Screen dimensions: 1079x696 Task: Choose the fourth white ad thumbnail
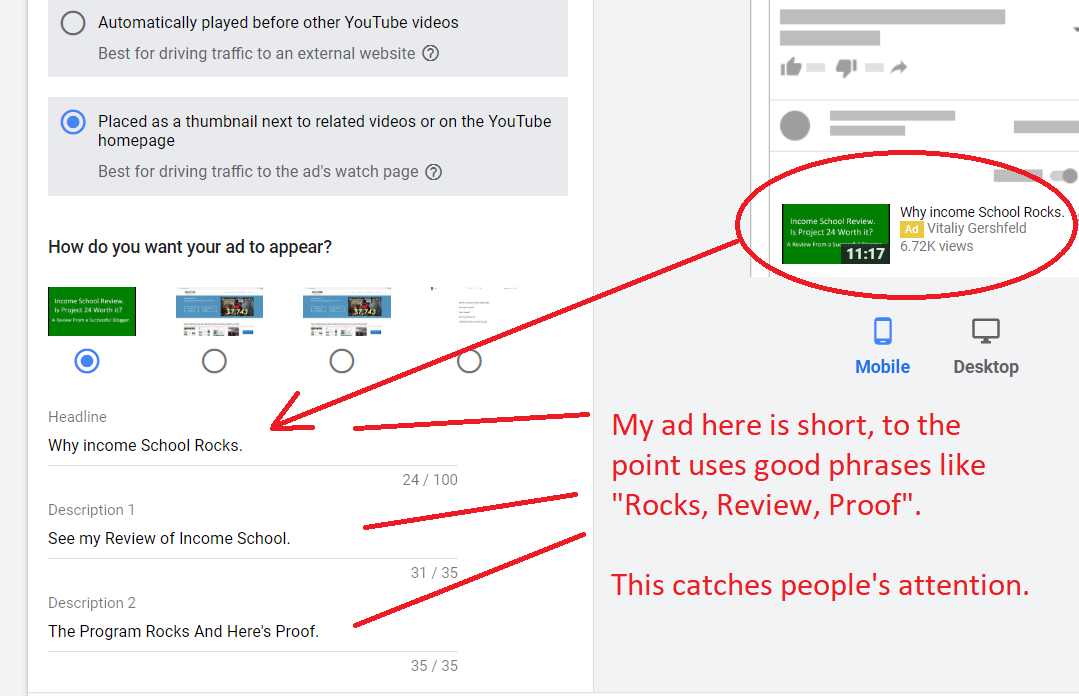[474, 311]
